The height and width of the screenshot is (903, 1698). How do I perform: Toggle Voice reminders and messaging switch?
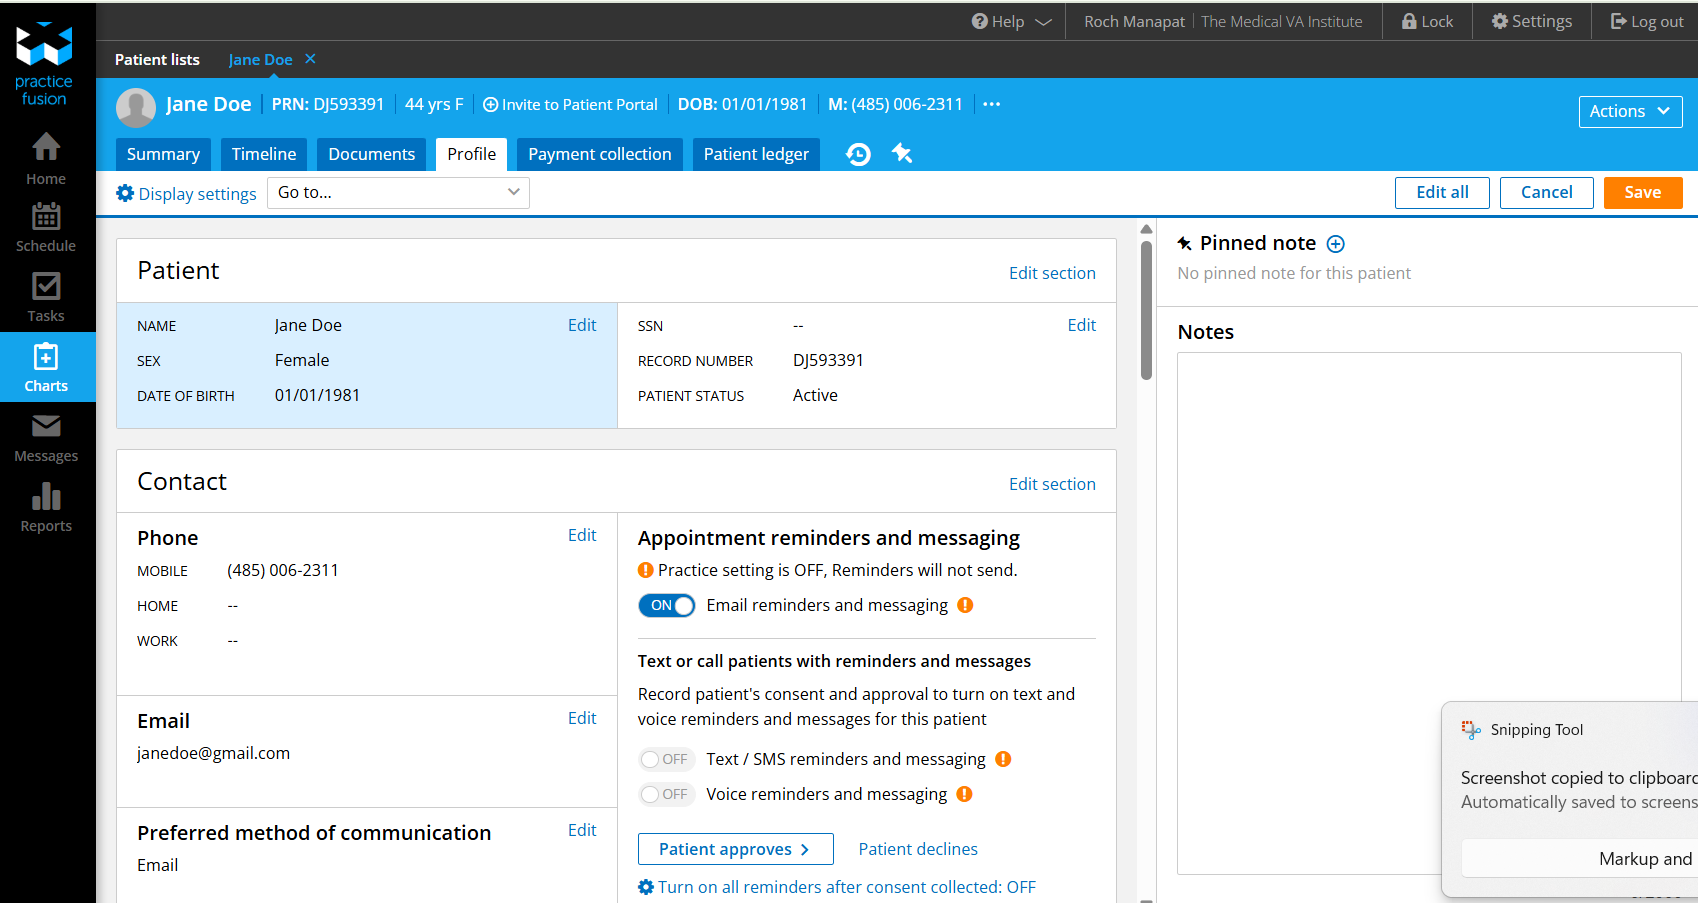(666, 794)
